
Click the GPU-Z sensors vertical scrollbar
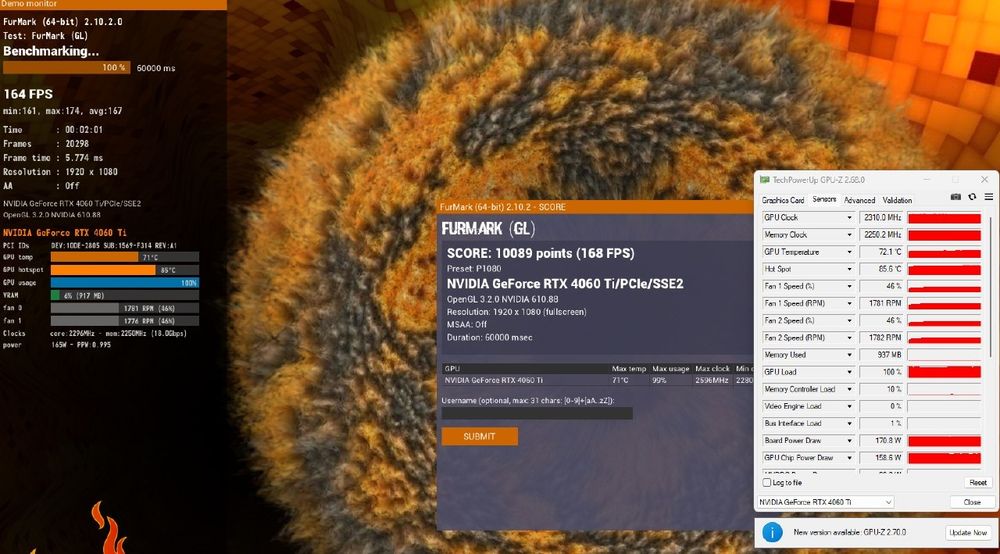[990, 287]
